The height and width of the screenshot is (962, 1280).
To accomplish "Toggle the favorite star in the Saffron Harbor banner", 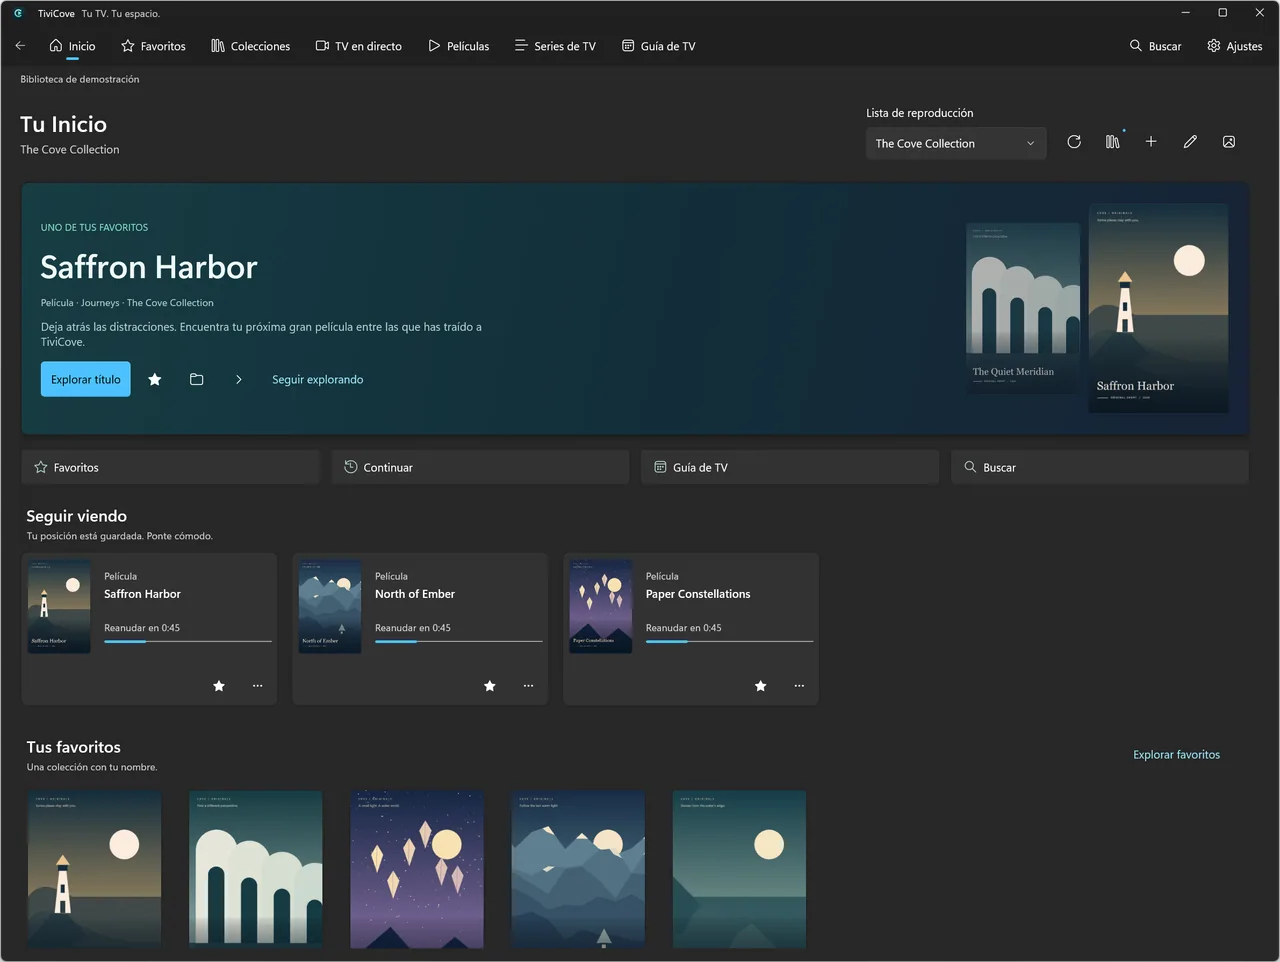I will pyautogui.click(x=155, y=379).
